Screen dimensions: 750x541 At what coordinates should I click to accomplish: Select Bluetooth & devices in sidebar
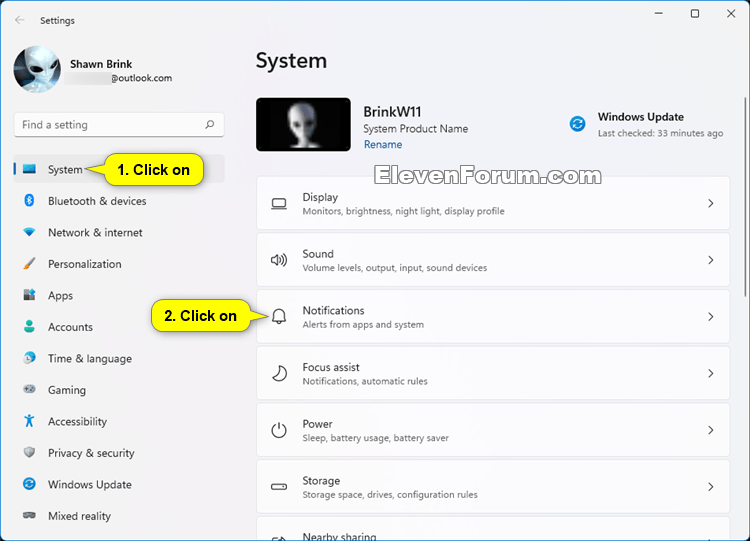119,201
